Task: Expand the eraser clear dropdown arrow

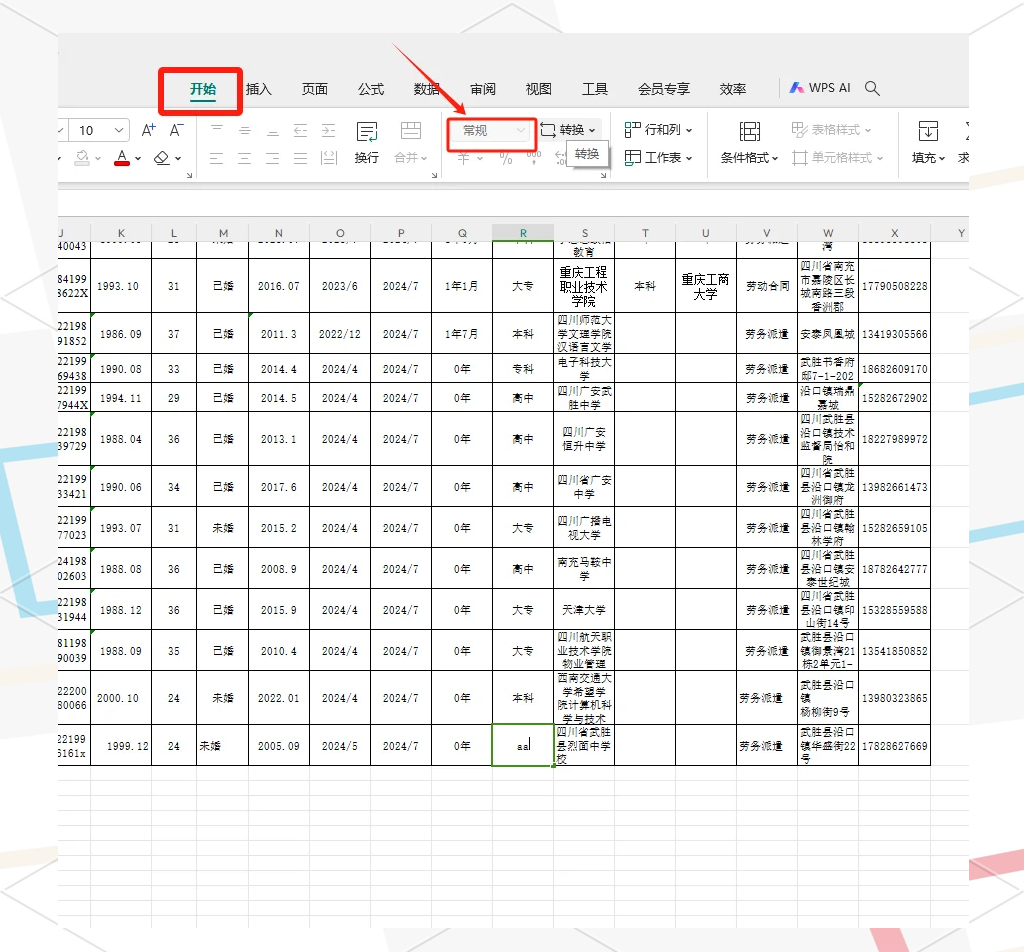Action: (x=178, y=158)
